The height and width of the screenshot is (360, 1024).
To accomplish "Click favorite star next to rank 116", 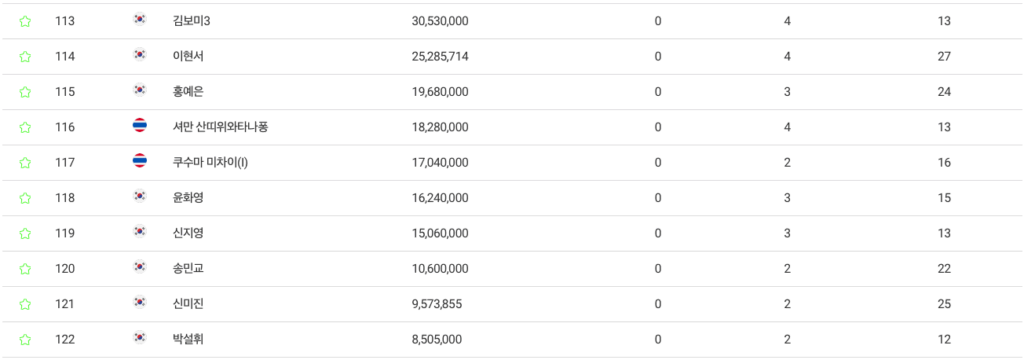I will (25, 127).
